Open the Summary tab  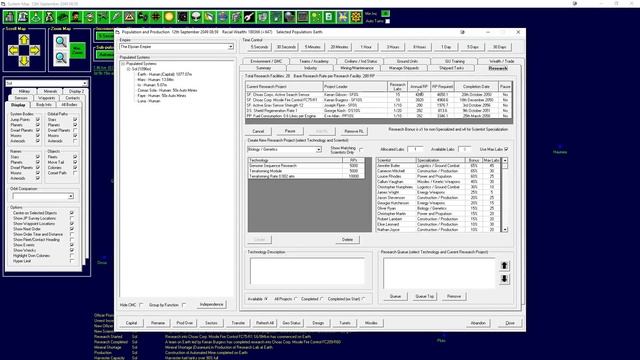264,68
